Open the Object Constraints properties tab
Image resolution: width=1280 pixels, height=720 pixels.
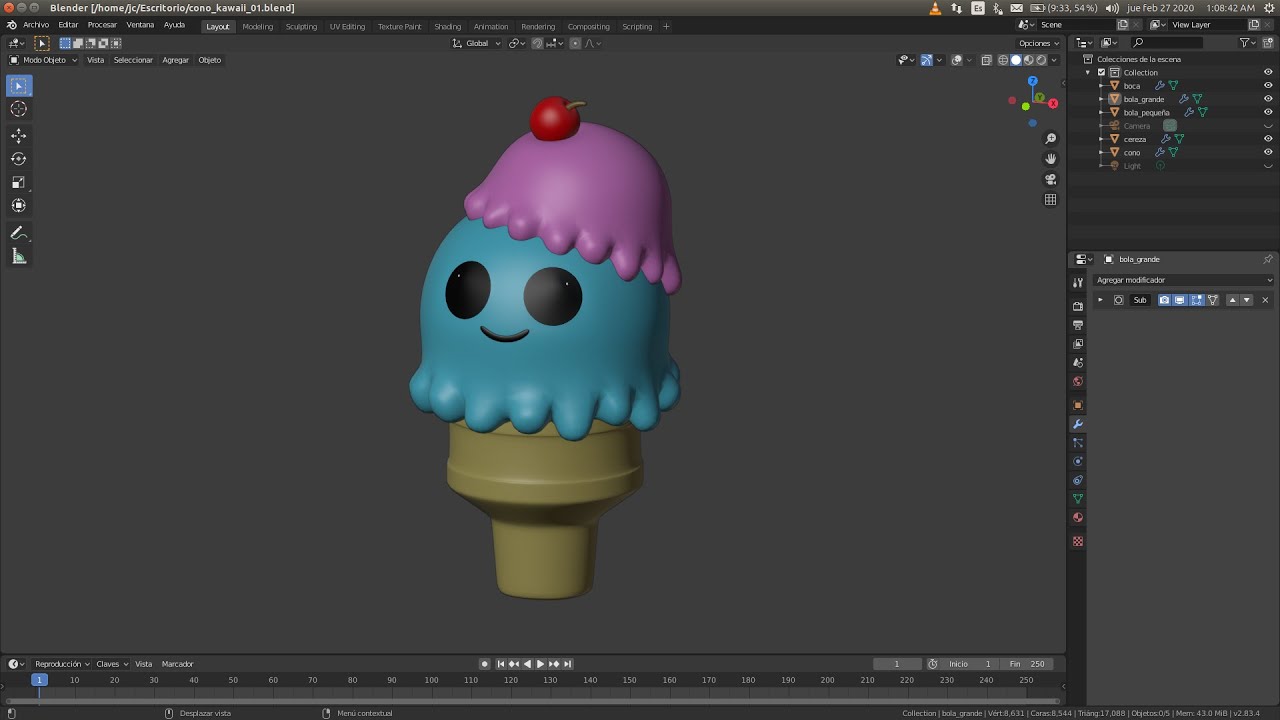click(x=1078, y=480)
